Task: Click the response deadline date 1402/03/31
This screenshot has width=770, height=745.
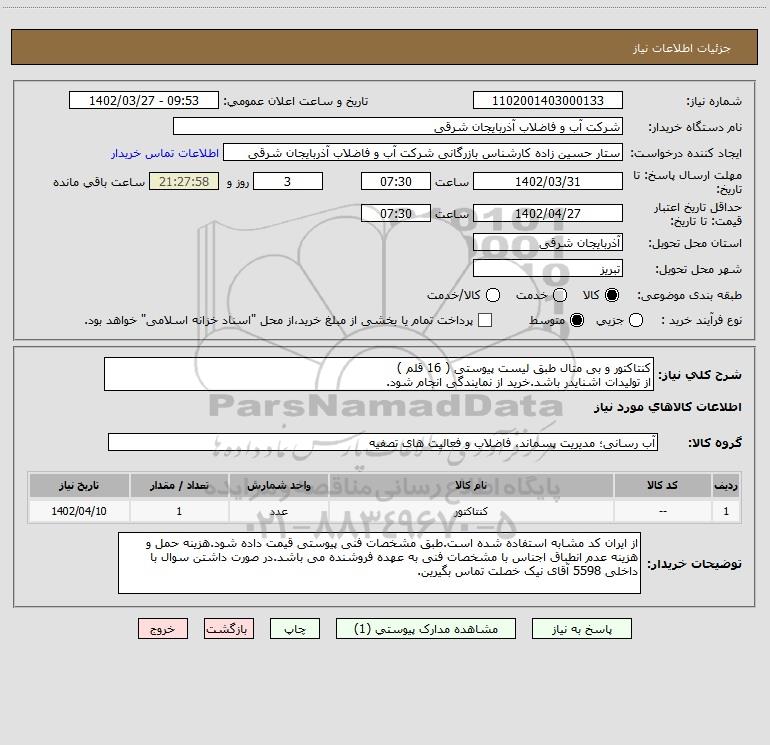Action: coord(548,181)
